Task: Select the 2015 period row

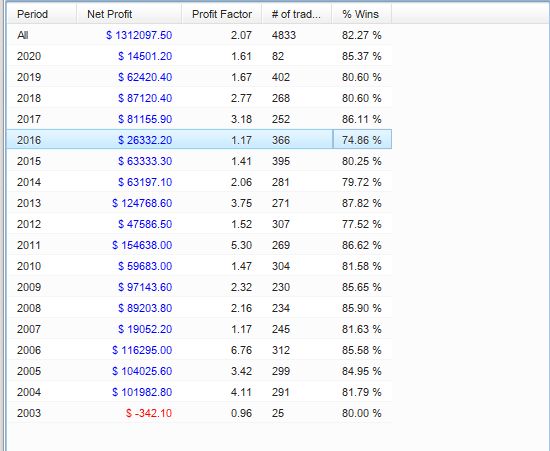Action: point(199,161)
